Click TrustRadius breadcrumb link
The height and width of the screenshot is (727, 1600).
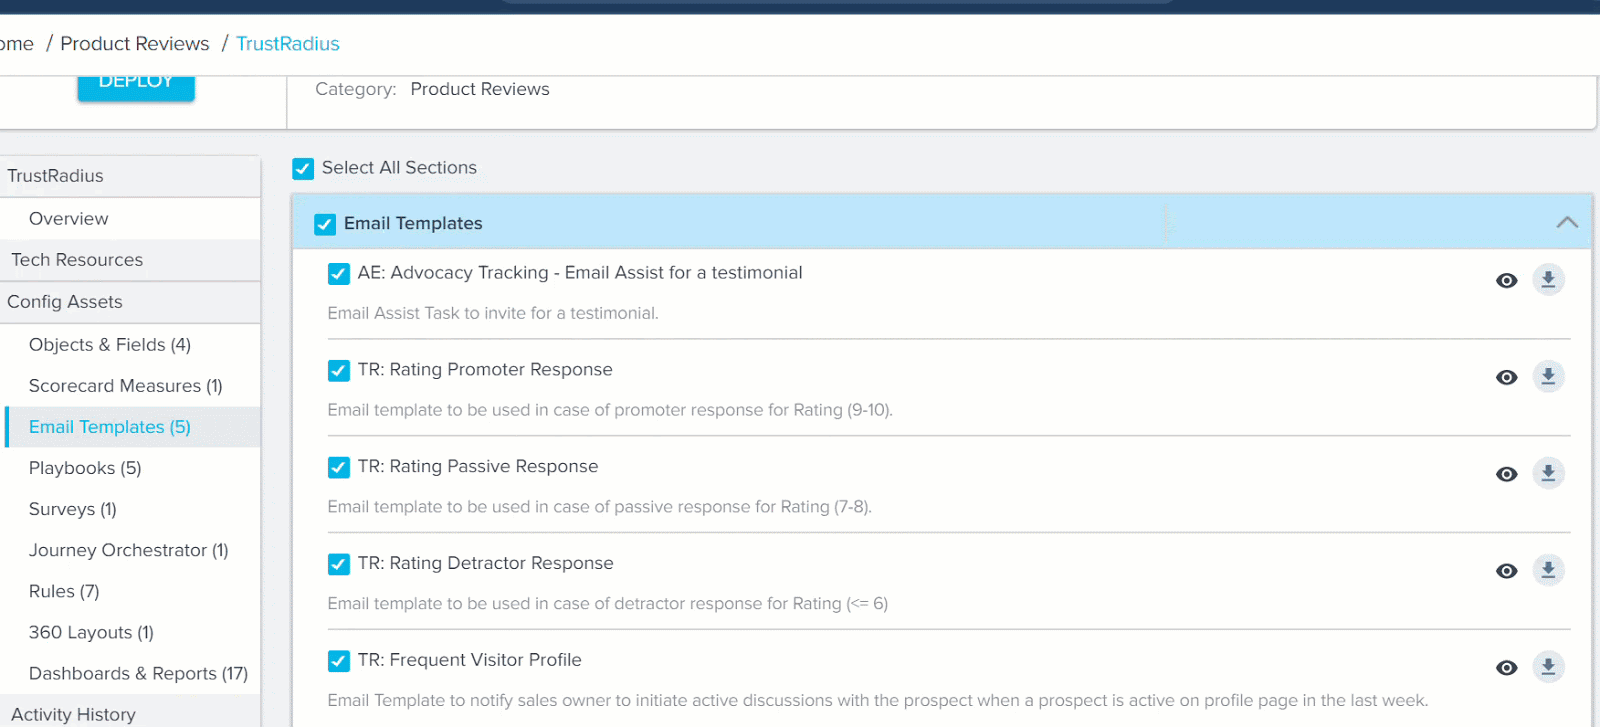click(x=288, y=44)
